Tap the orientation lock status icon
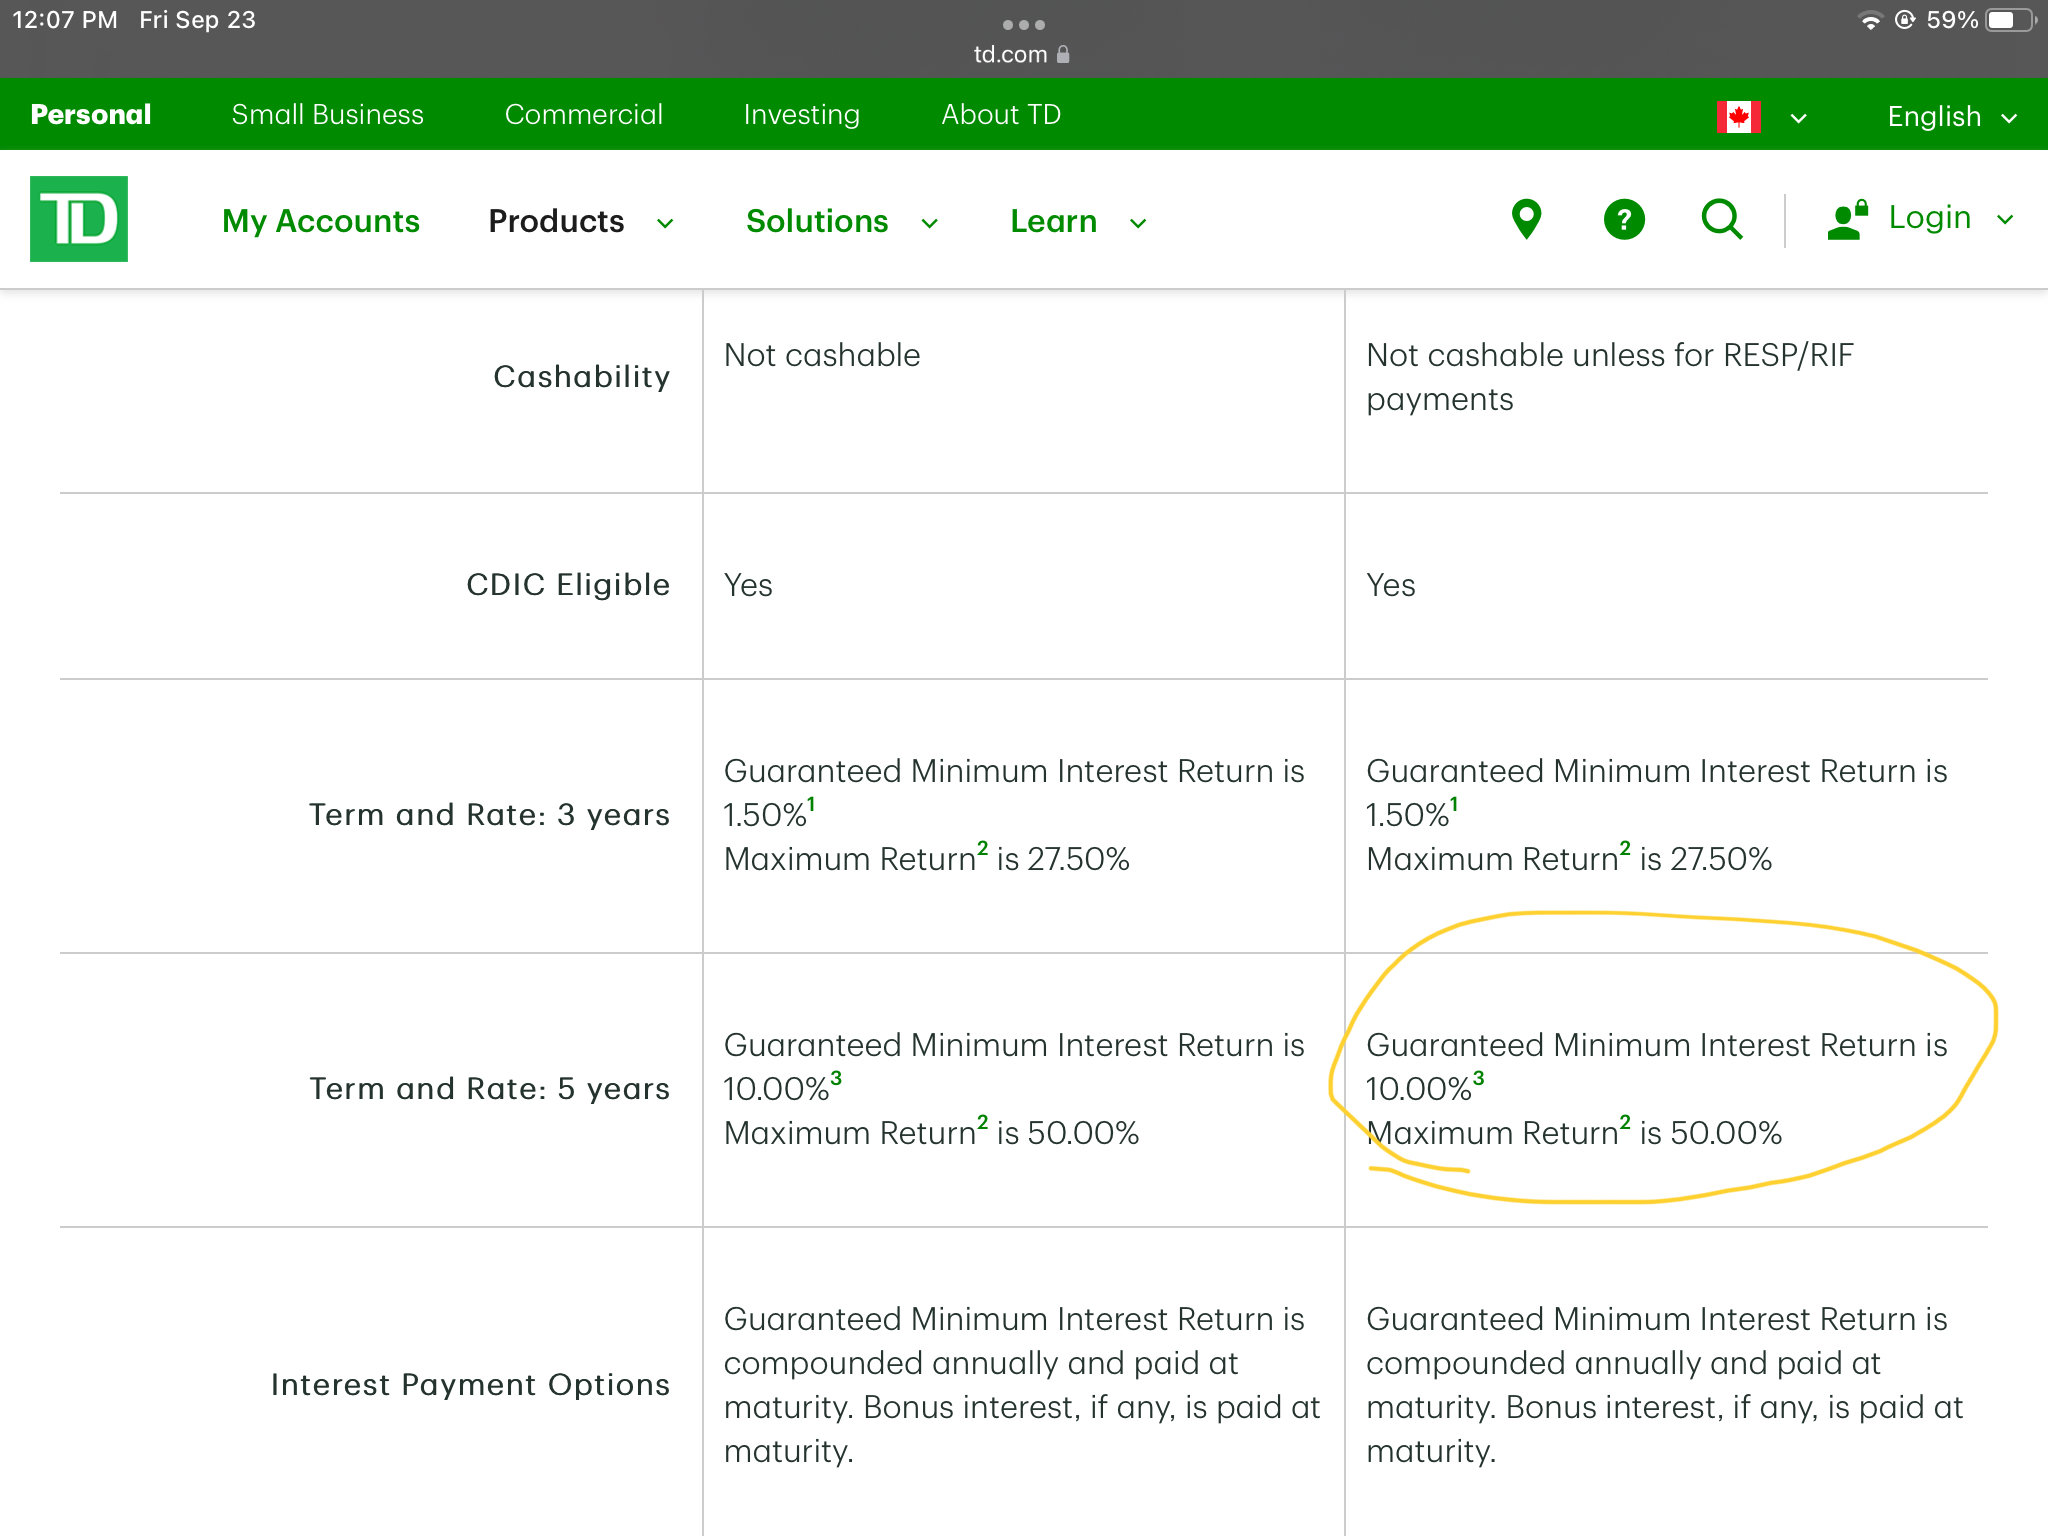This screenshot has width=2048, height=1536. coord(1905,20)
